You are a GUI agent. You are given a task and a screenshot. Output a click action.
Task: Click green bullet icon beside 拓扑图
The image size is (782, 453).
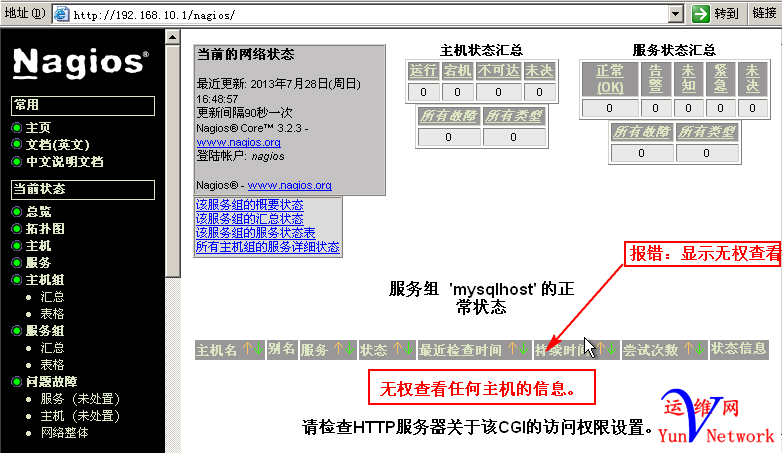[x=16, y=228]
